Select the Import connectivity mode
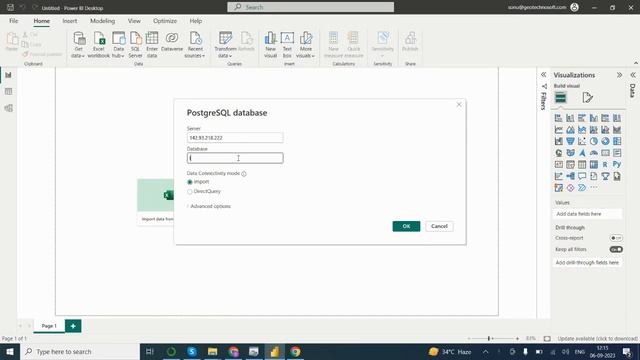The height and width of the screenshot is (360, 640). (190, 182)
